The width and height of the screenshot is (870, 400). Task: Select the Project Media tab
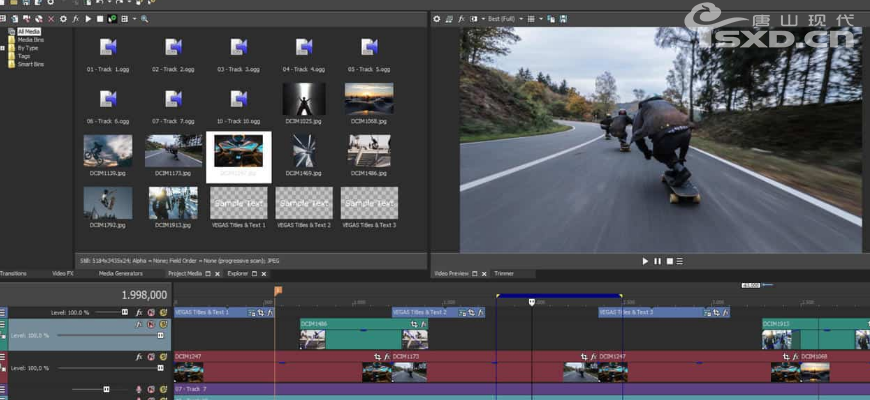point(185,274)
